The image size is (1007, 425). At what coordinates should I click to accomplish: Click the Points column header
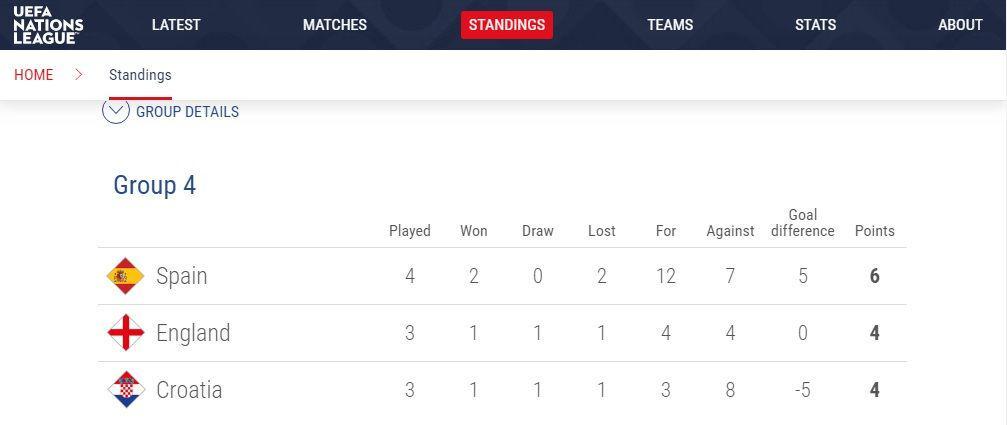coord(875,231)
